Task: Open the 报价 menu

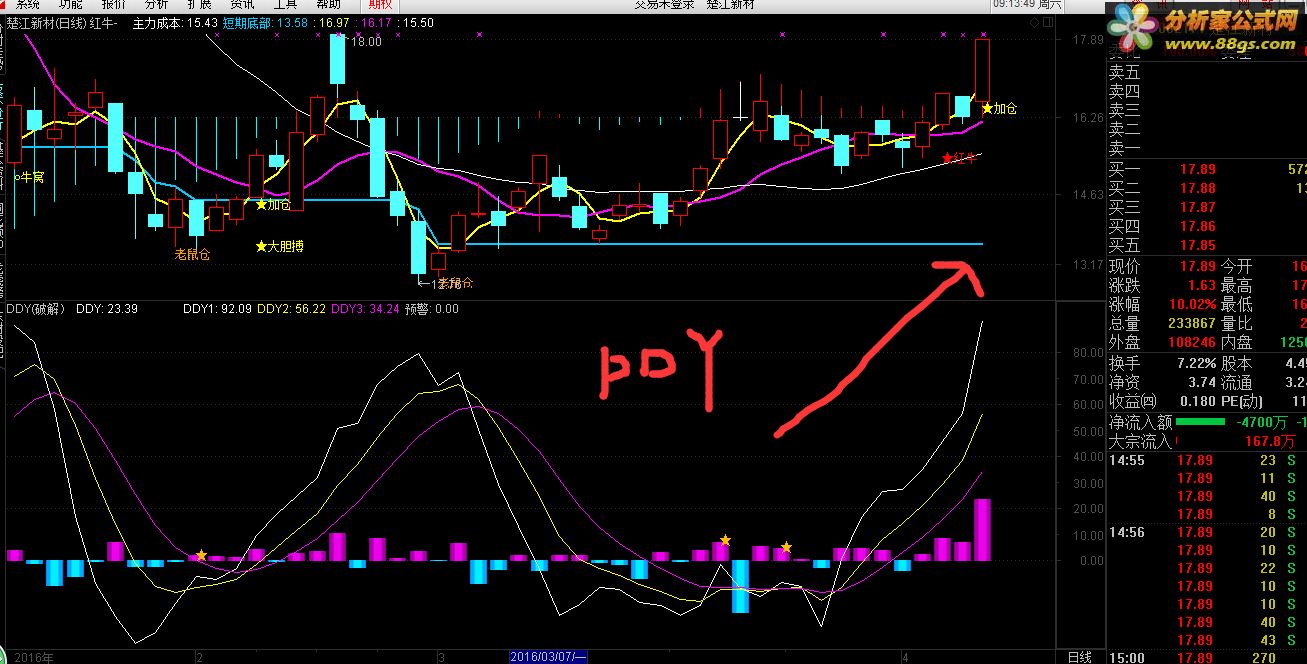Action: pos(114,4)
